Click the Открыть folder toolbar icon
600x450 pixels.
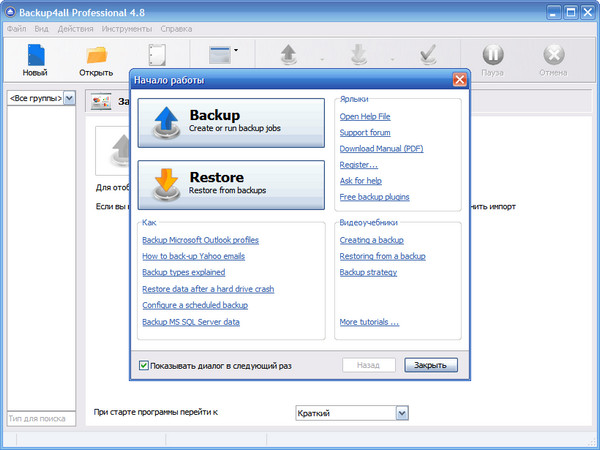96,55
